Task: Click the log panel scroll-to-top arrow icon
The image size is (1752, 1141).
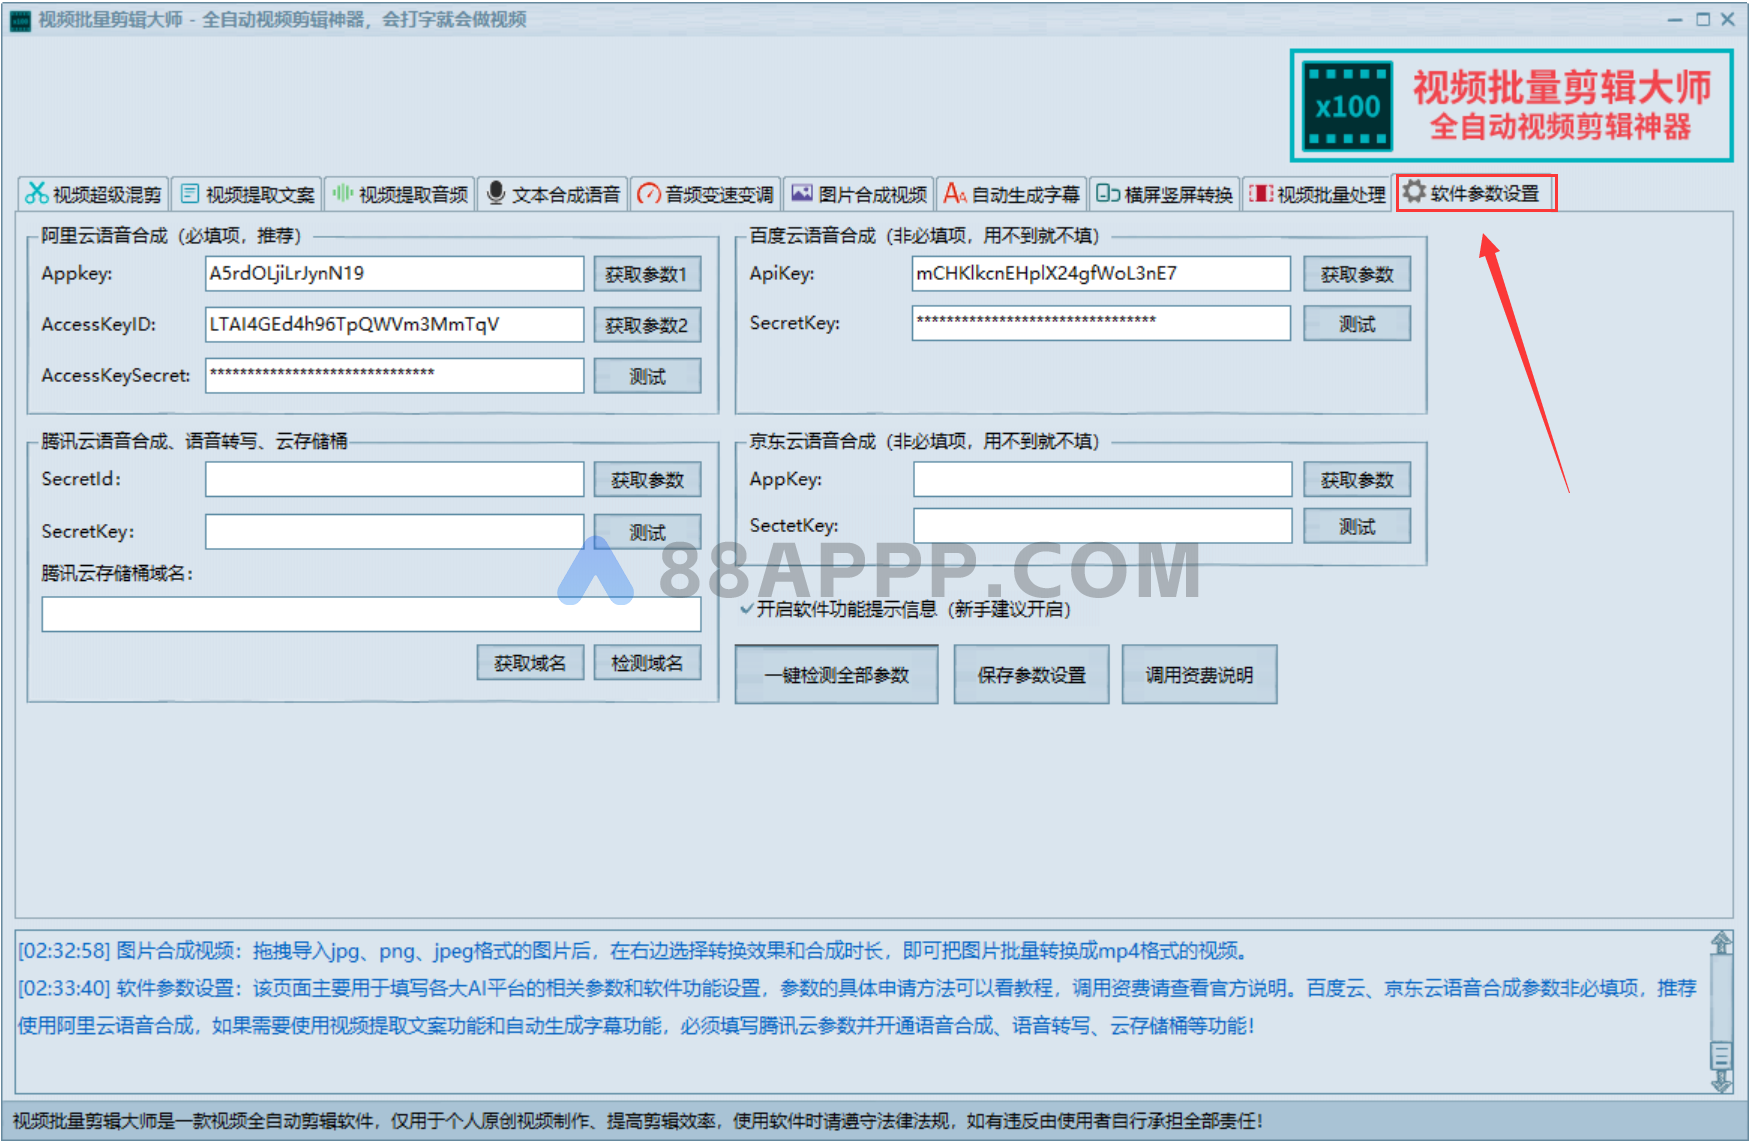Action: [1721, 943]
